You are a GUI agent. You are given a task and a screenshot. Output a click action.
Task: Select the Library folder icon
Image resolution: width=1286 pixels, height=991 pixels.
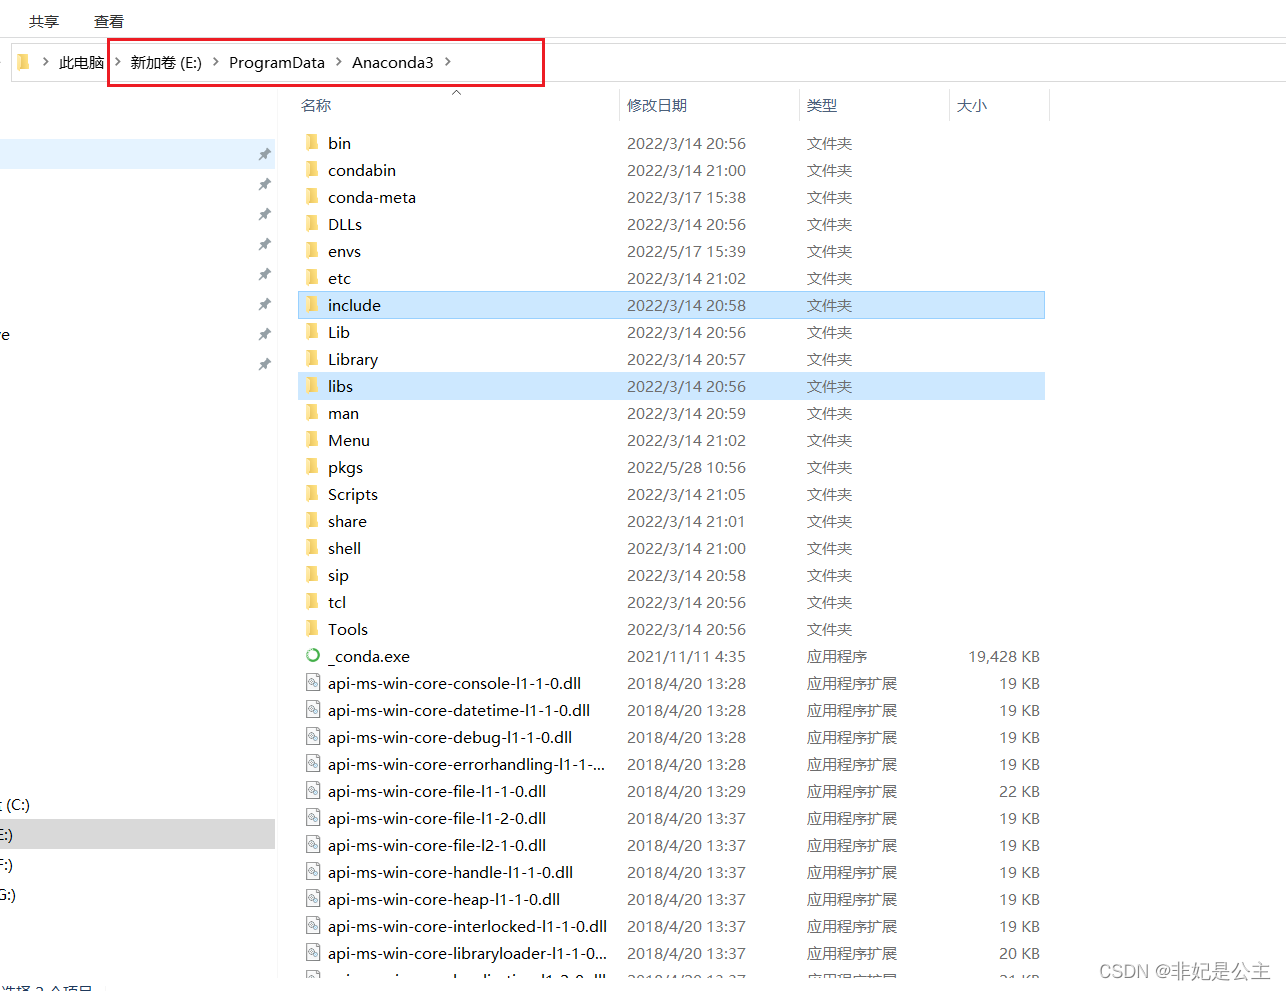click(x=312, y=358)
